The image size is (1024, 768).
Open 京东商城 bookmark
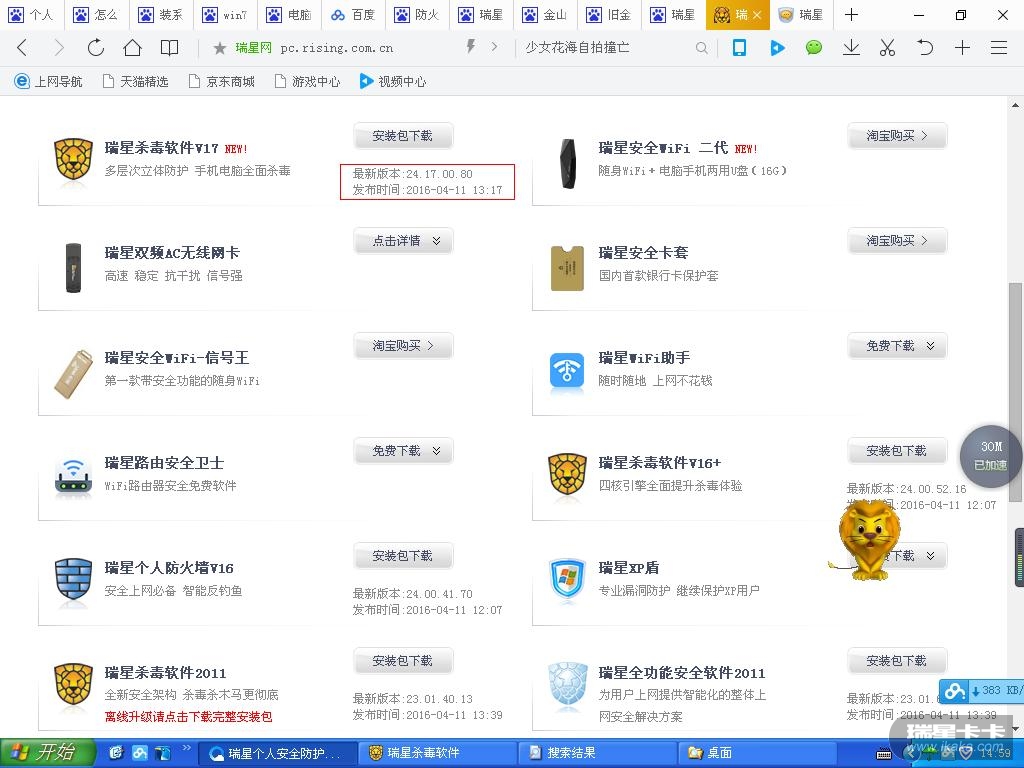click(x=222, y=82)
